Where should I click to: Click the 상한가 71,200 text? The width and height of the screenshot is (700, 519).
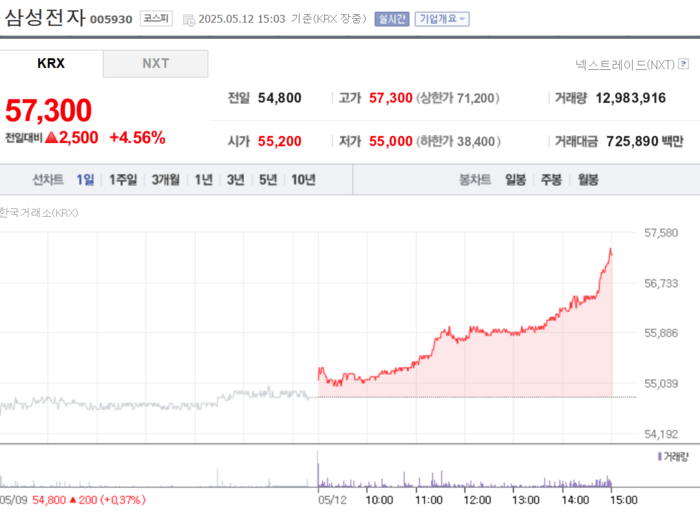(458, 98)
